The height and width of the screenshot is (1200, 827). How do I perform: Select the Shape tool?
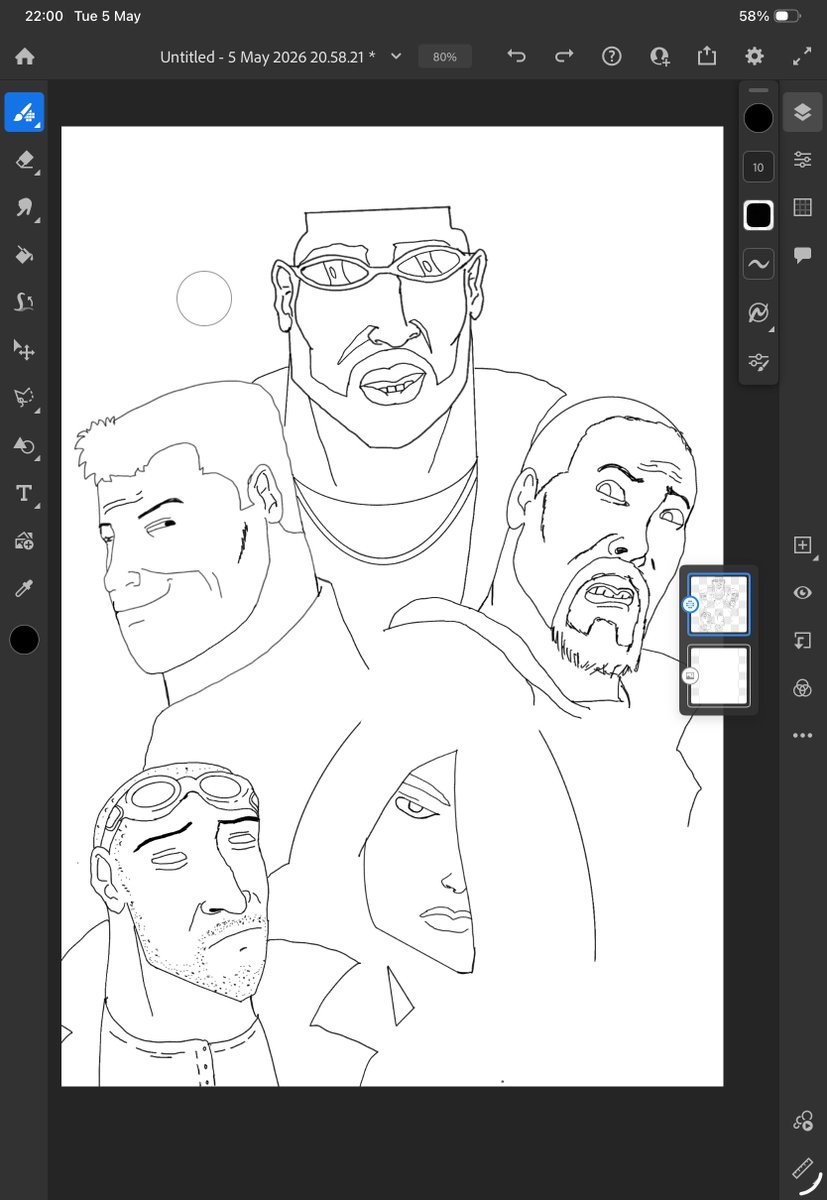(x=24, y=445)
